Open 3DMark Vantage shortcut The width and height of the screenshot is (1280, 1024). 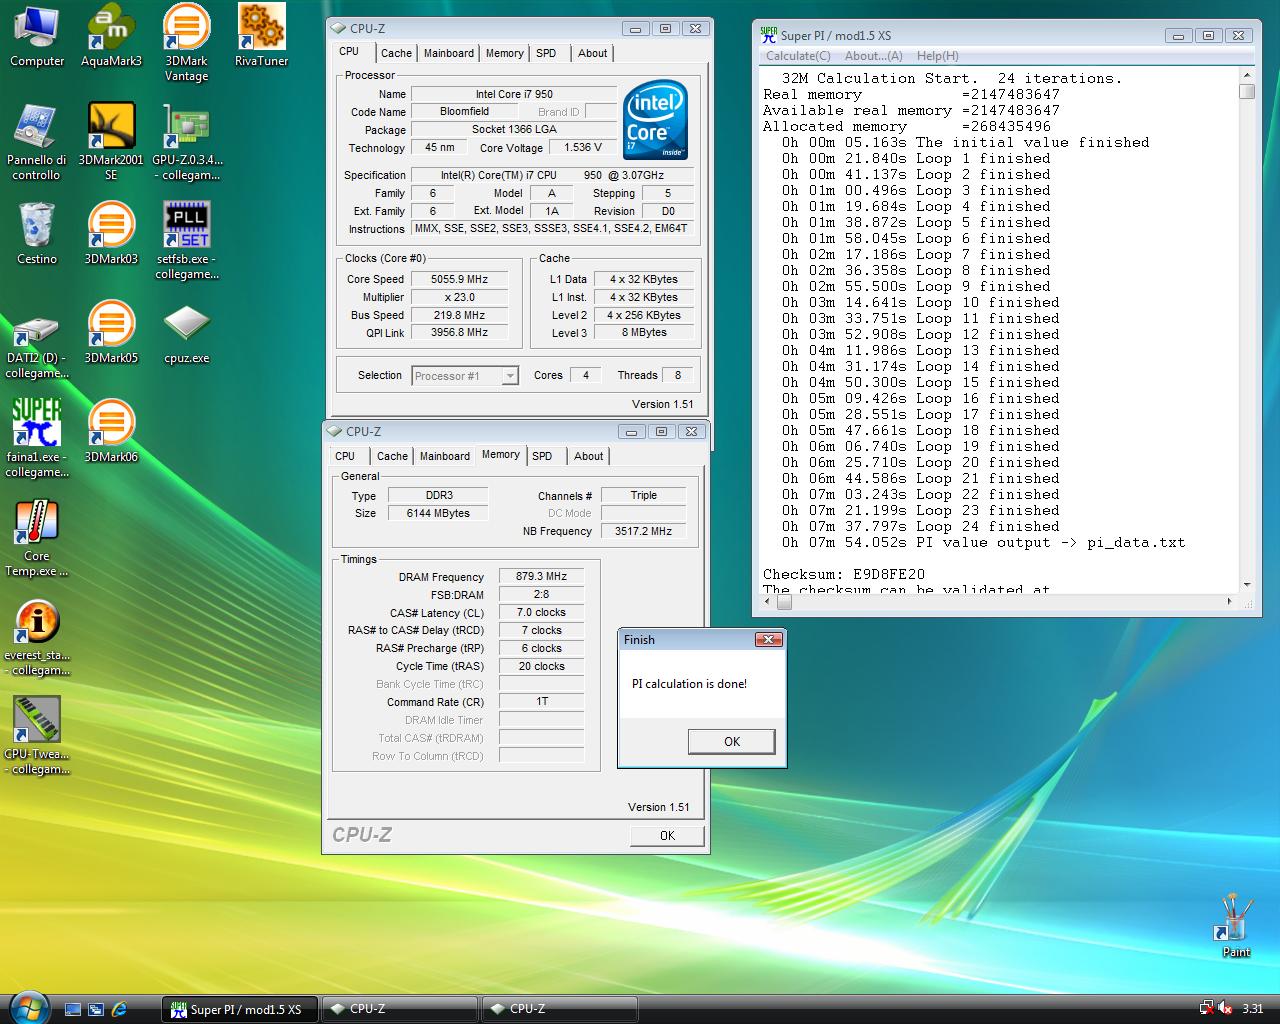(x=186, y=43)
